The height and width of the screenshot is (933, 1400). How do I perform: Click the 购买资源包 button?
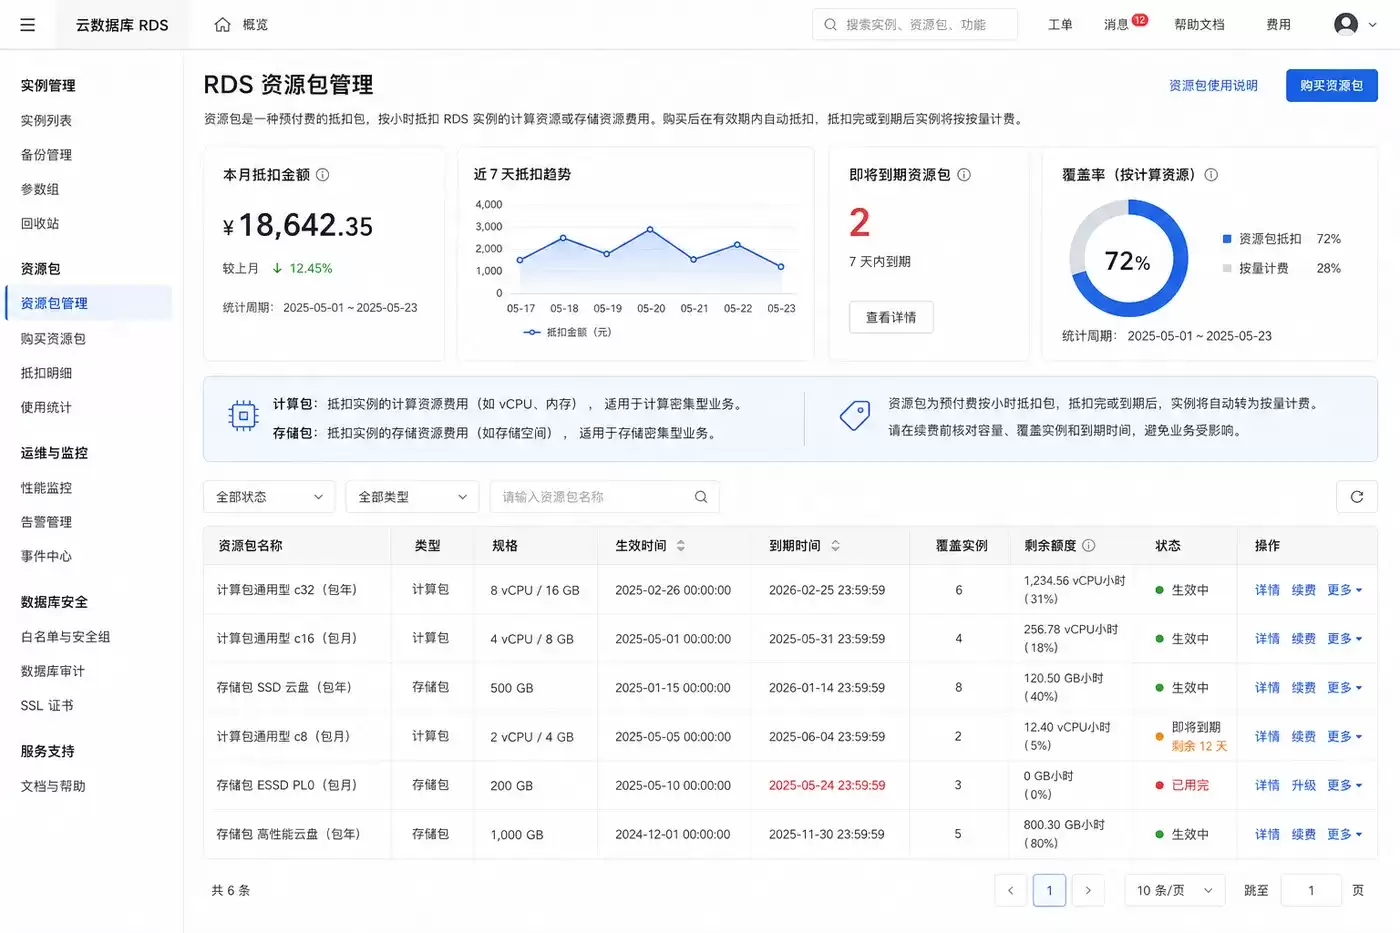[1331, 86]
